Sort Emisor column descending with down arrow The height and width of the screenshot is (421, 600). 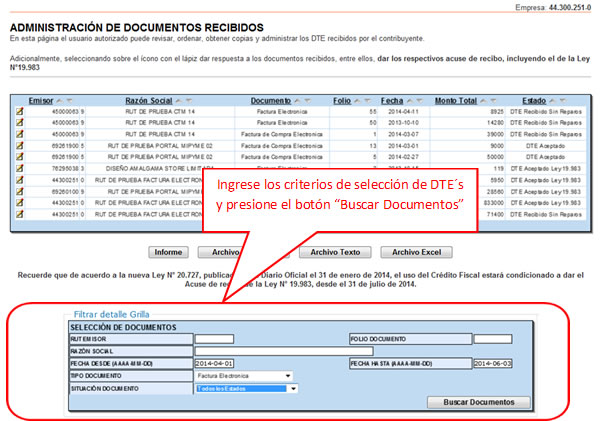70,101
